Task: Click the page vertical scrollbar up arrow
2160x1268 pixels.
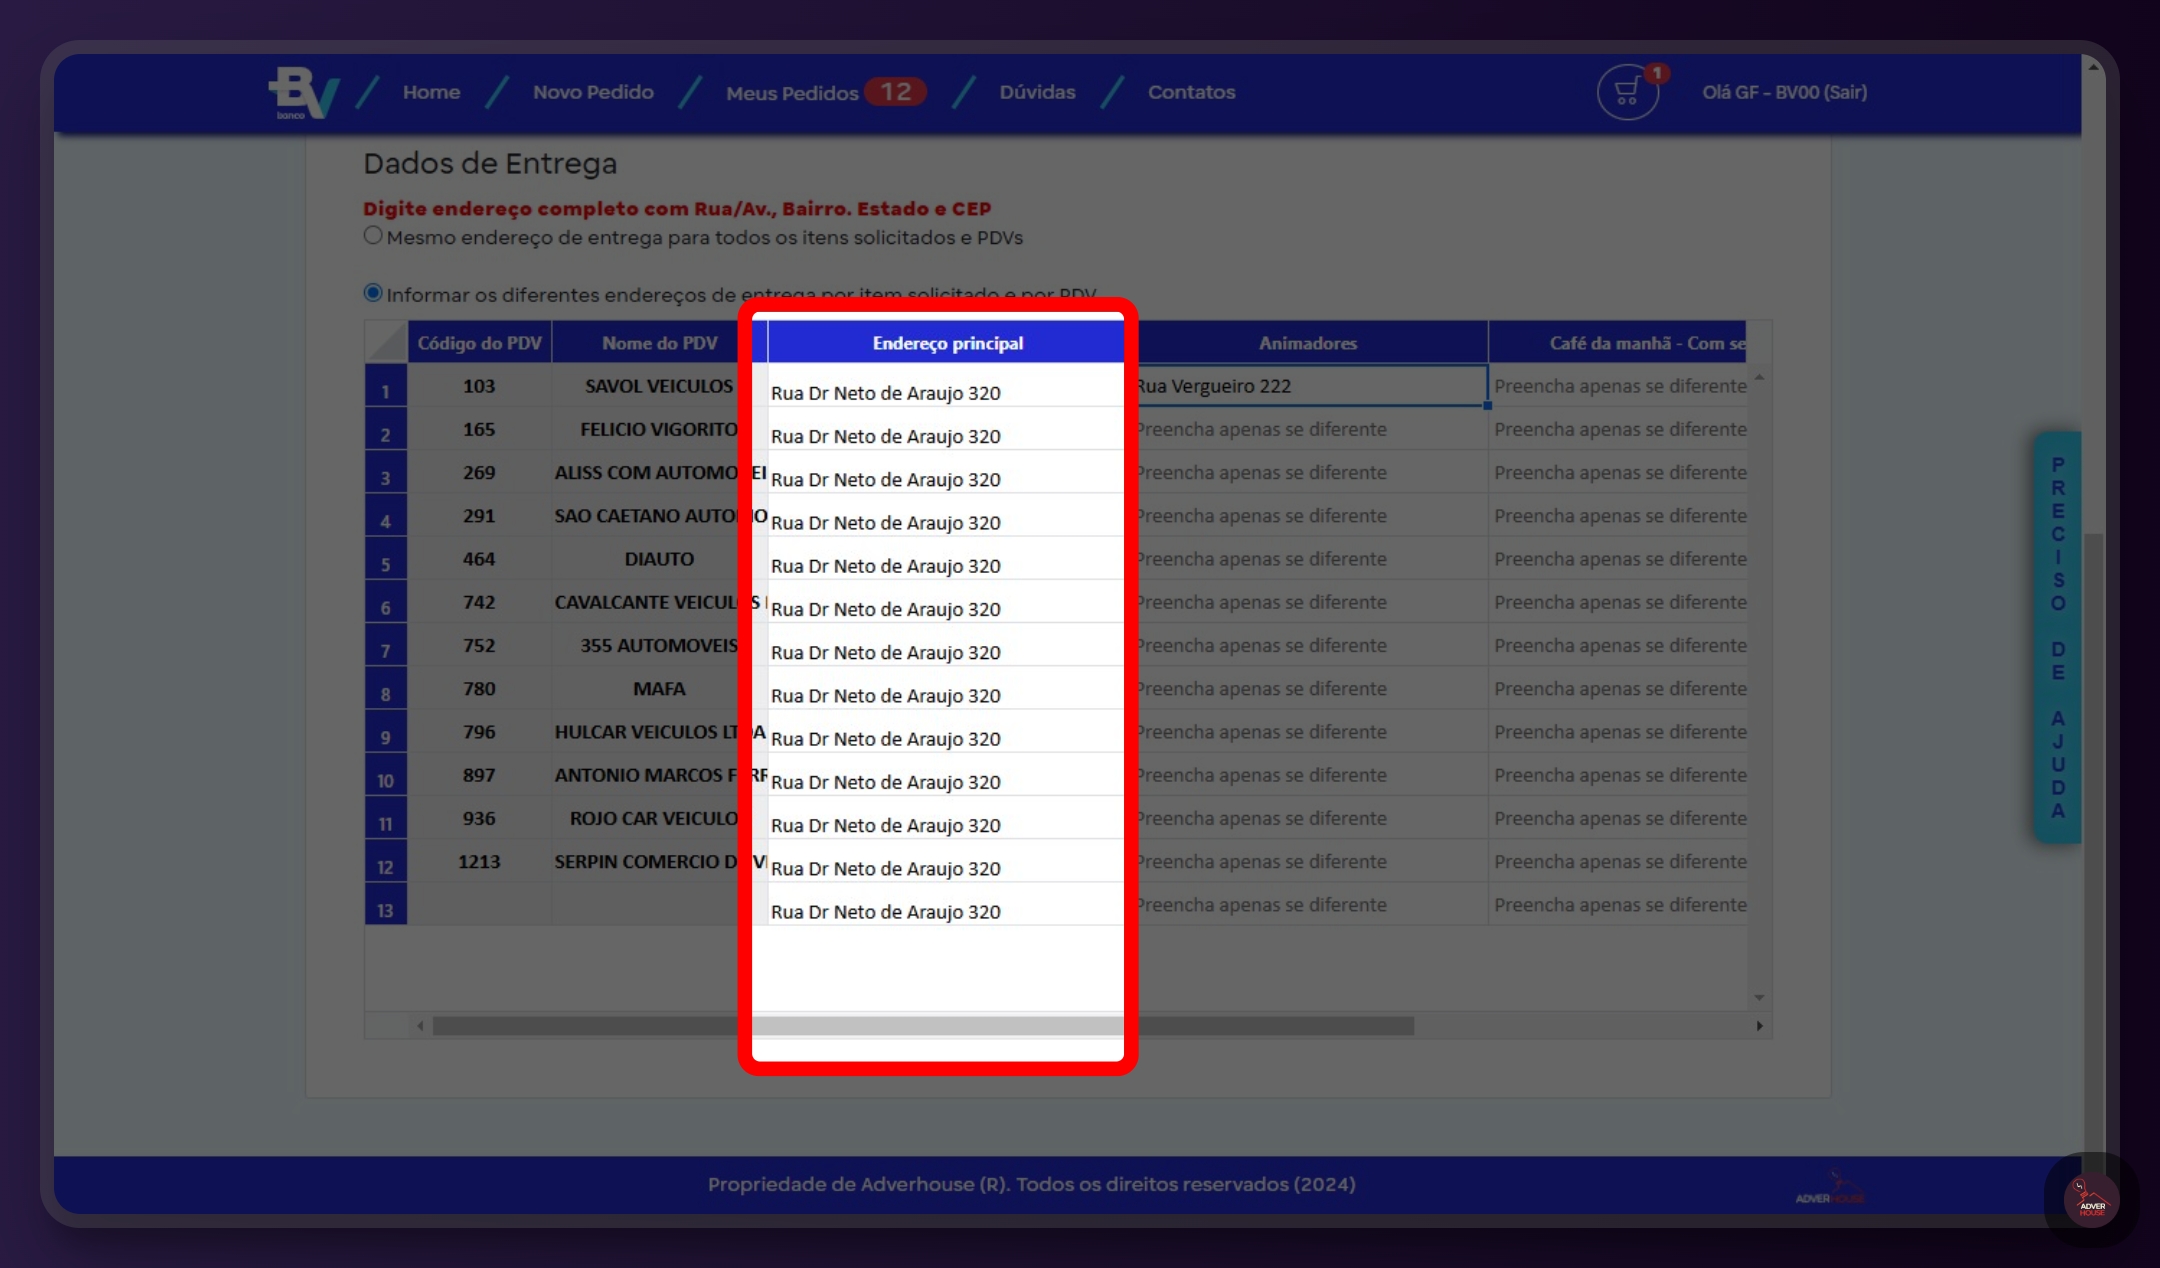Action: [x=2093, y=66]
